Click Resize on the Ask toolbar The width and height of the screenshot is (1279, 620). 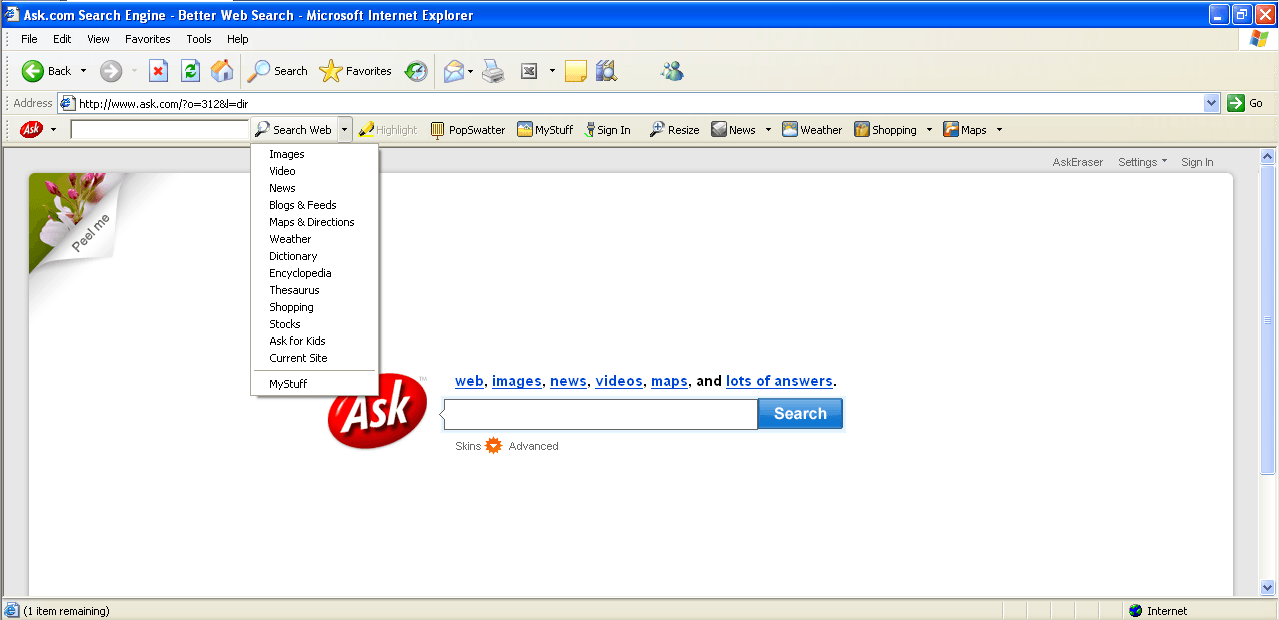673,129
